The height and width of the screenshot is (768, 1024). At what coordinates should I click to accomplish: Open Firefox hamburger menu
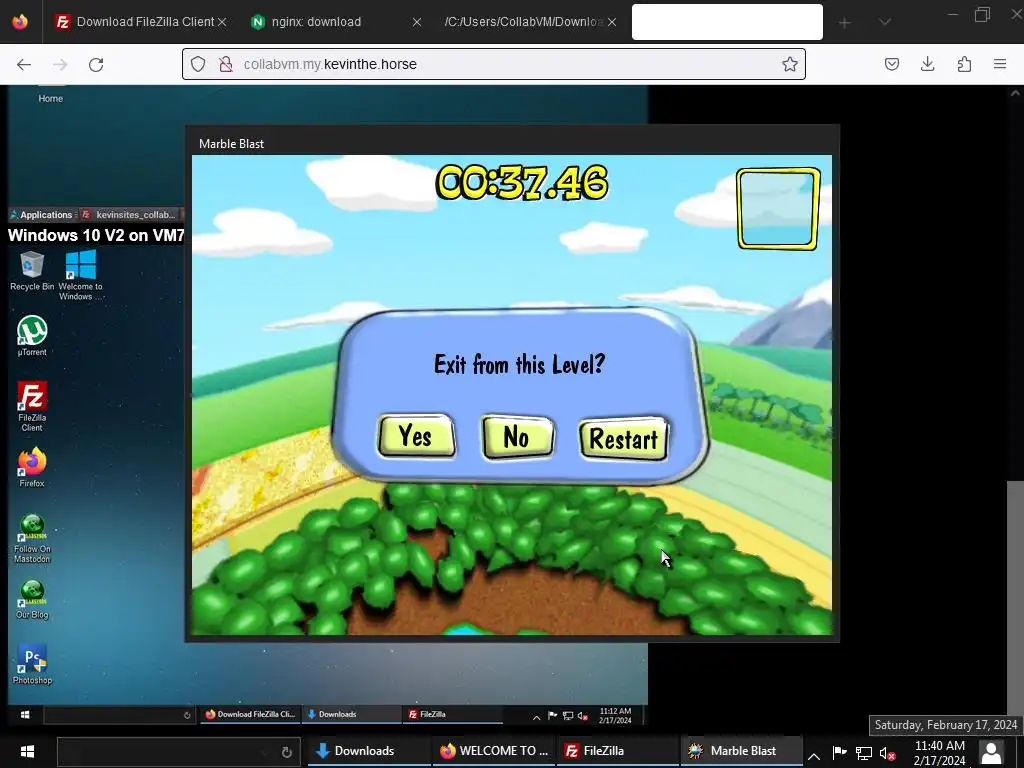[x=1000, y=64]
